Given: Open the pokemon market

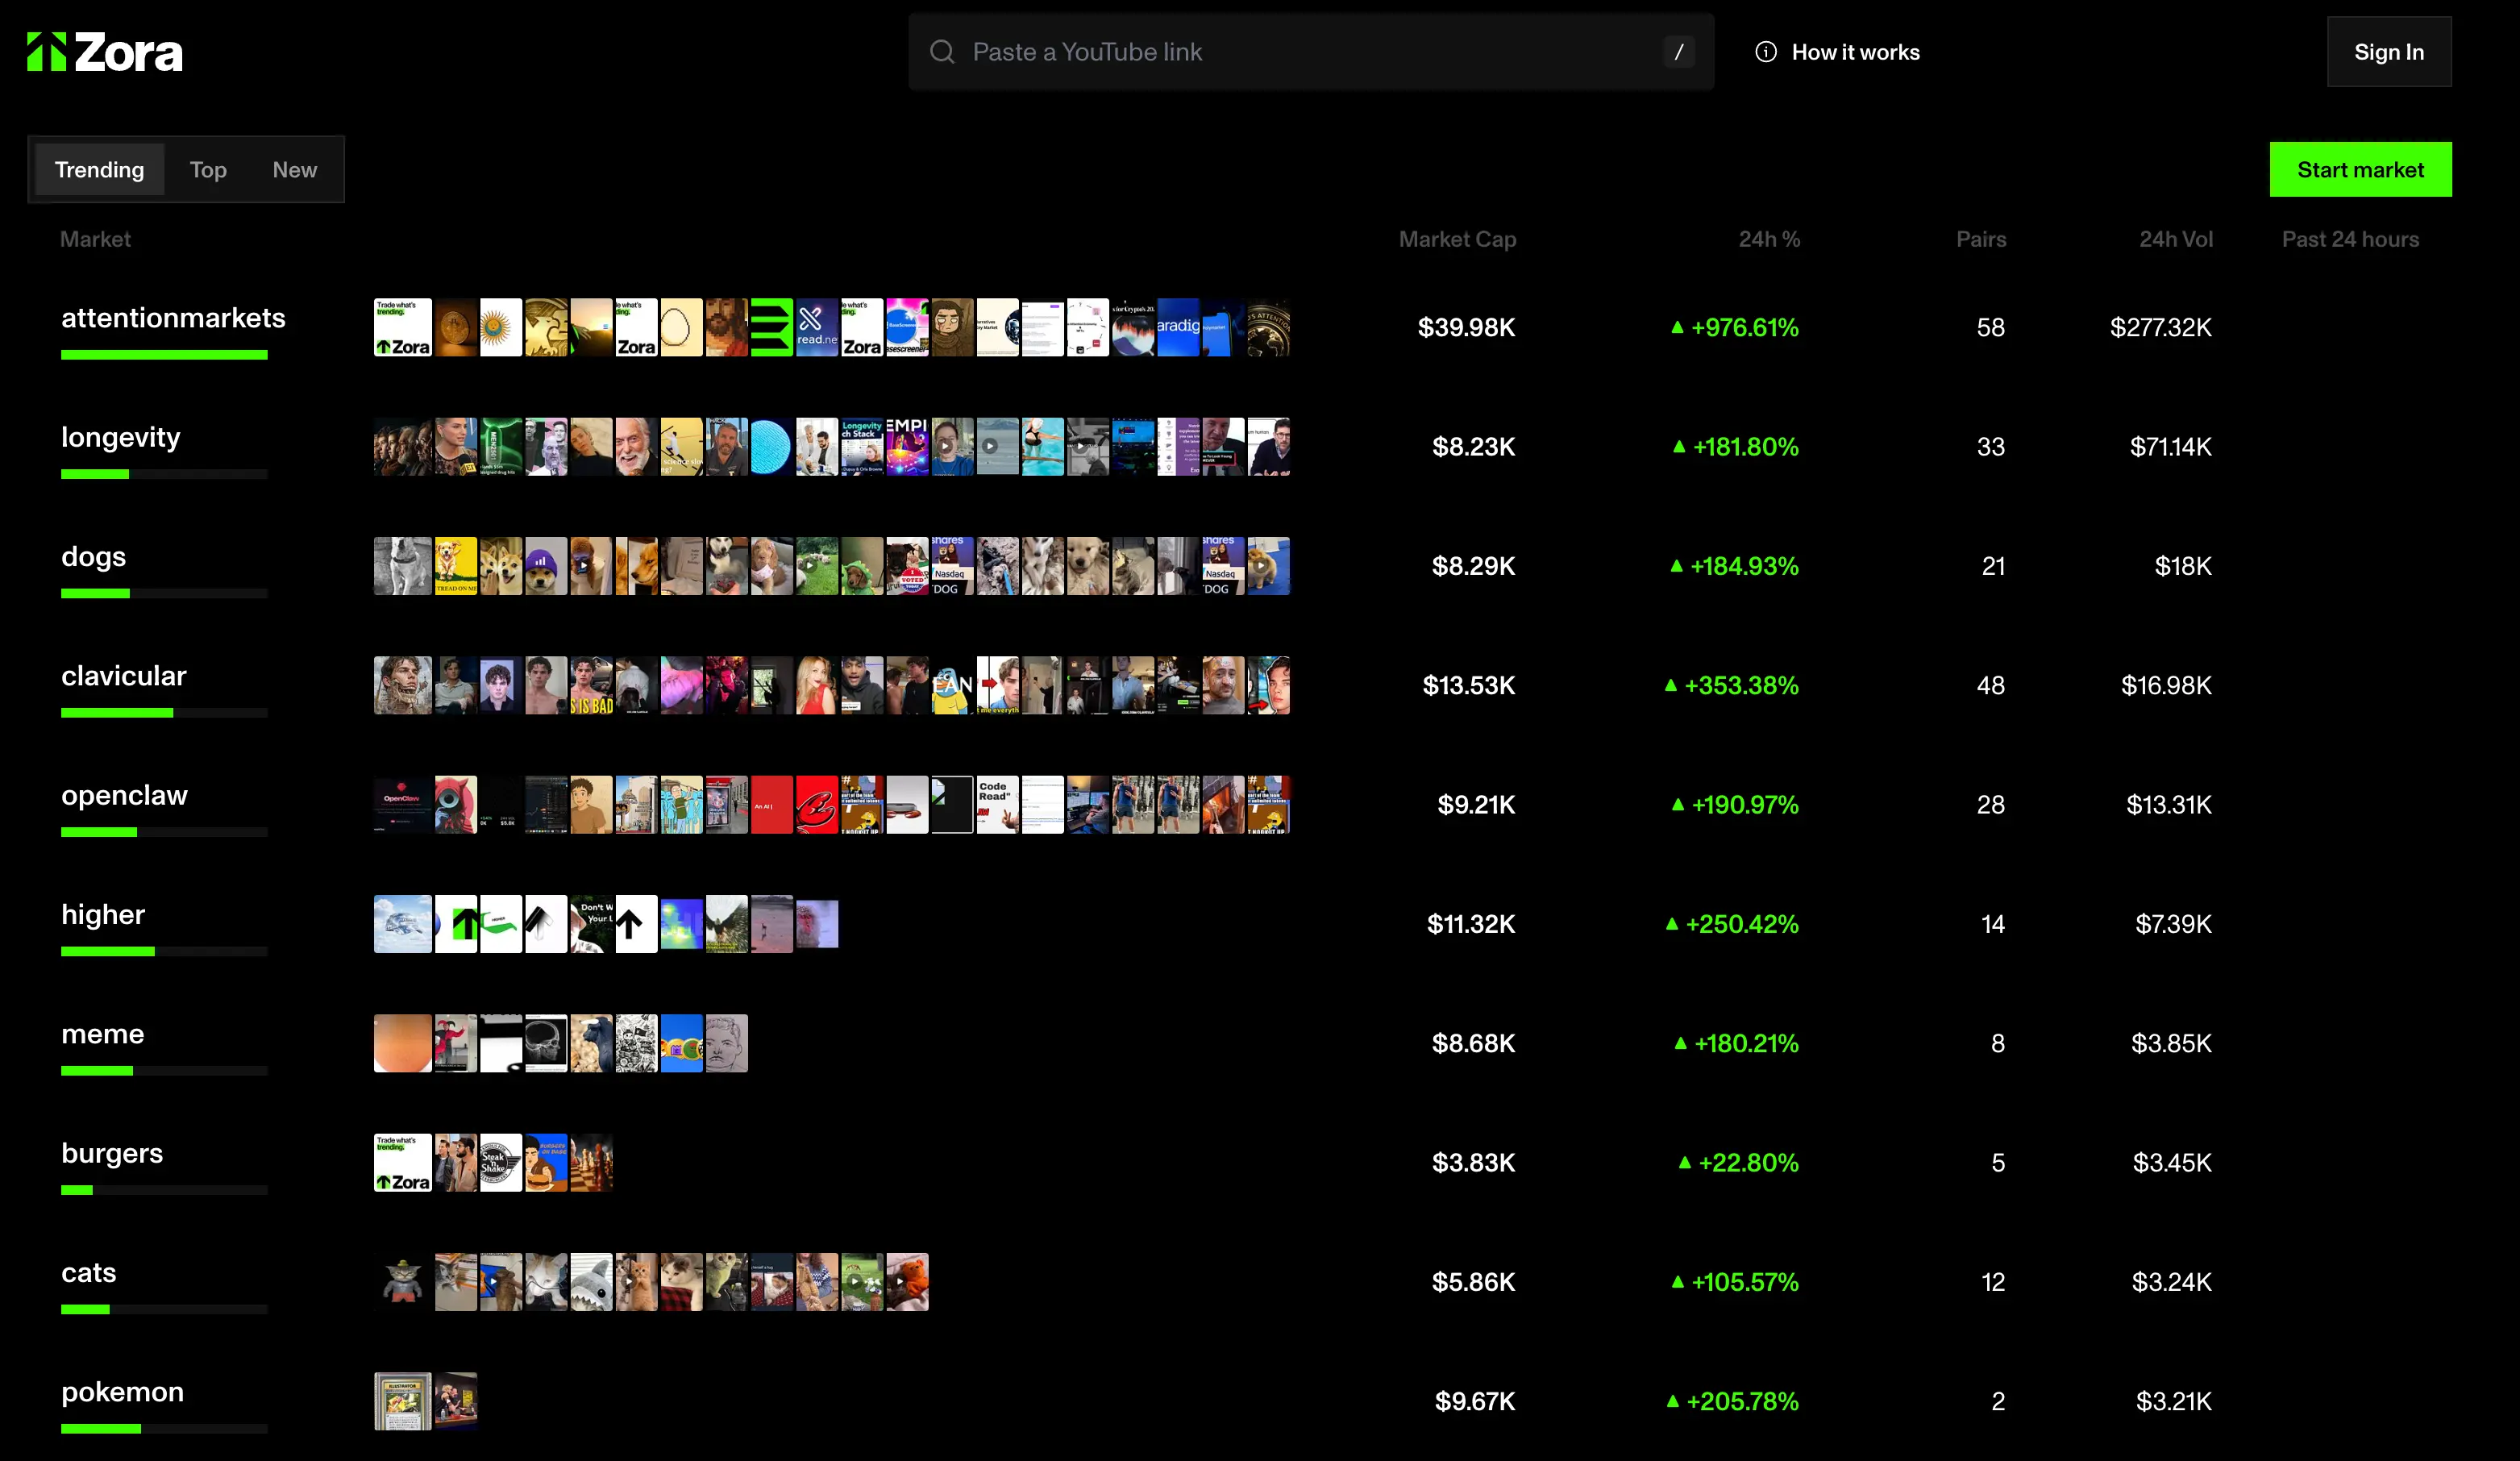Looking at the screenshot, I should coord(122,1391).
